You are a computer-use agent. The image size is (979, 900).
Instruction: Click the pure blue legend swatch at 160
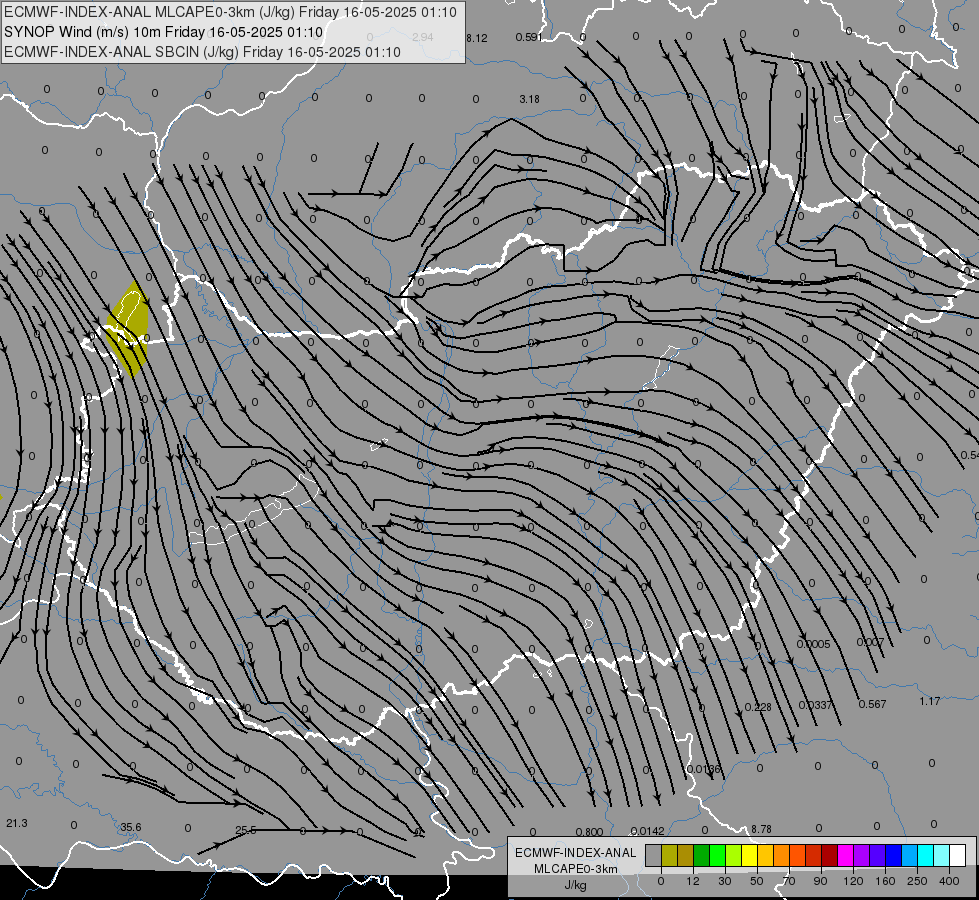[893, 855]
